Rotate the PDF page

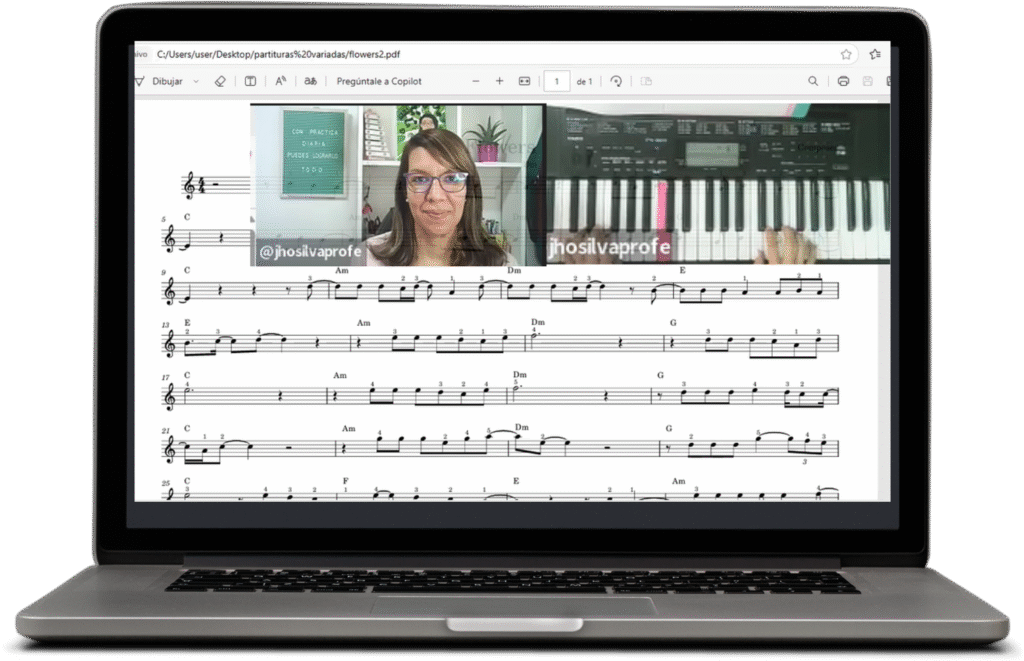coord(616,81)
